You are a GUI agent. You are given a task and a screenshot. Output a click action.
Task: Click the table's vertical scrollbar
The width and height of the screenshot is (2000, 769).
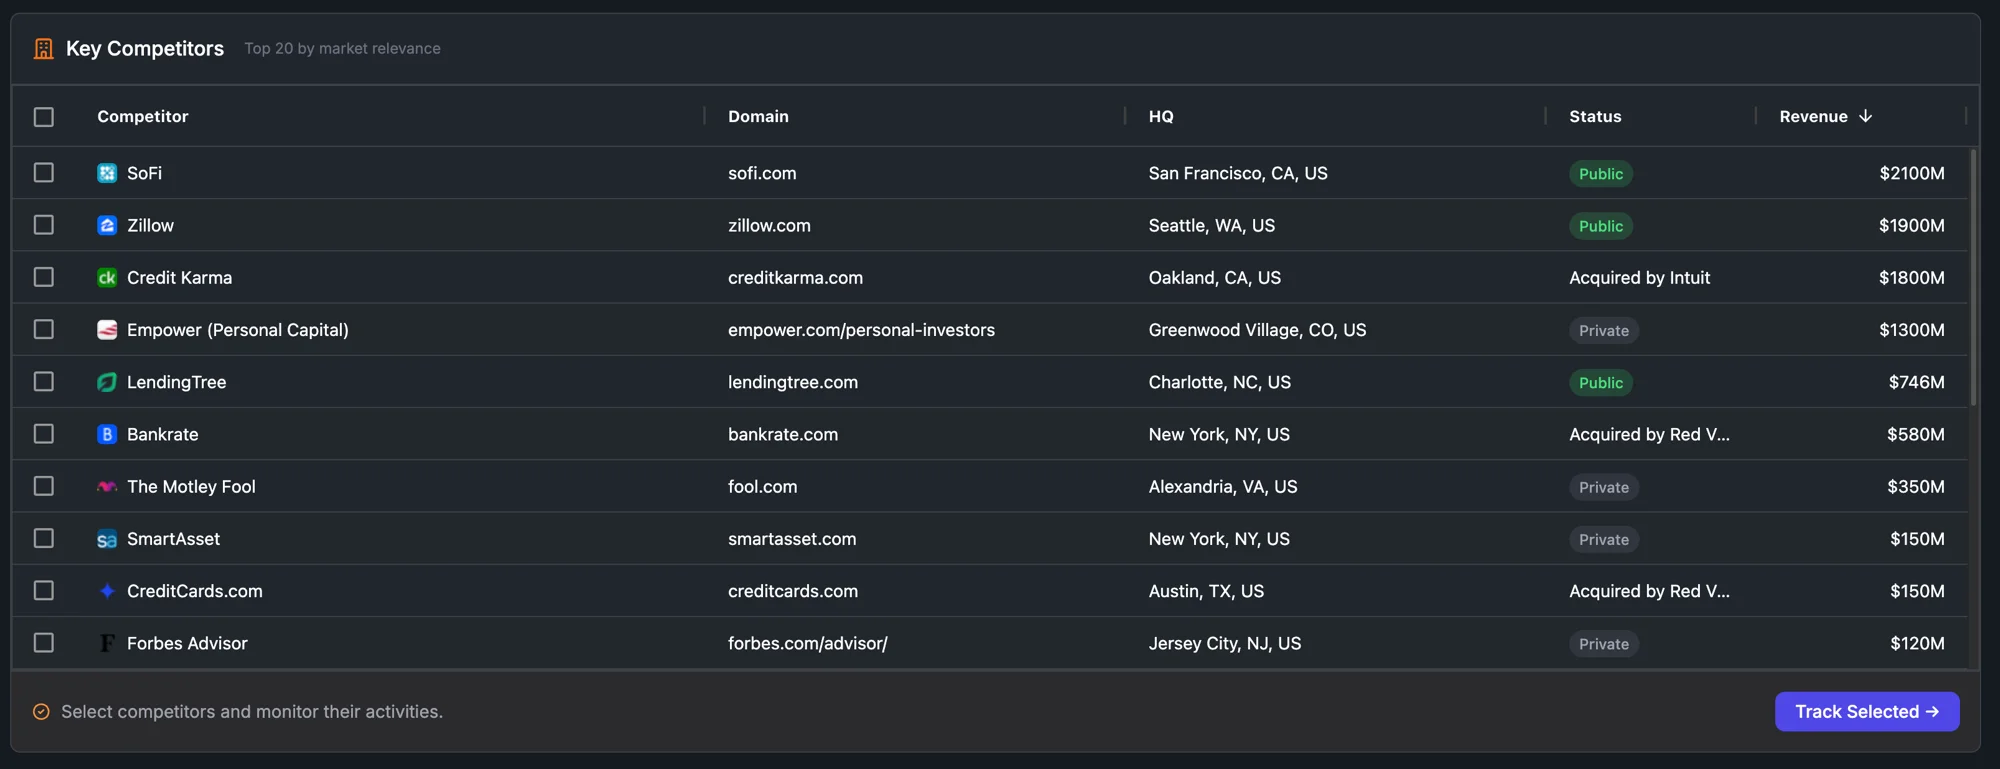tap(1973, 278)
